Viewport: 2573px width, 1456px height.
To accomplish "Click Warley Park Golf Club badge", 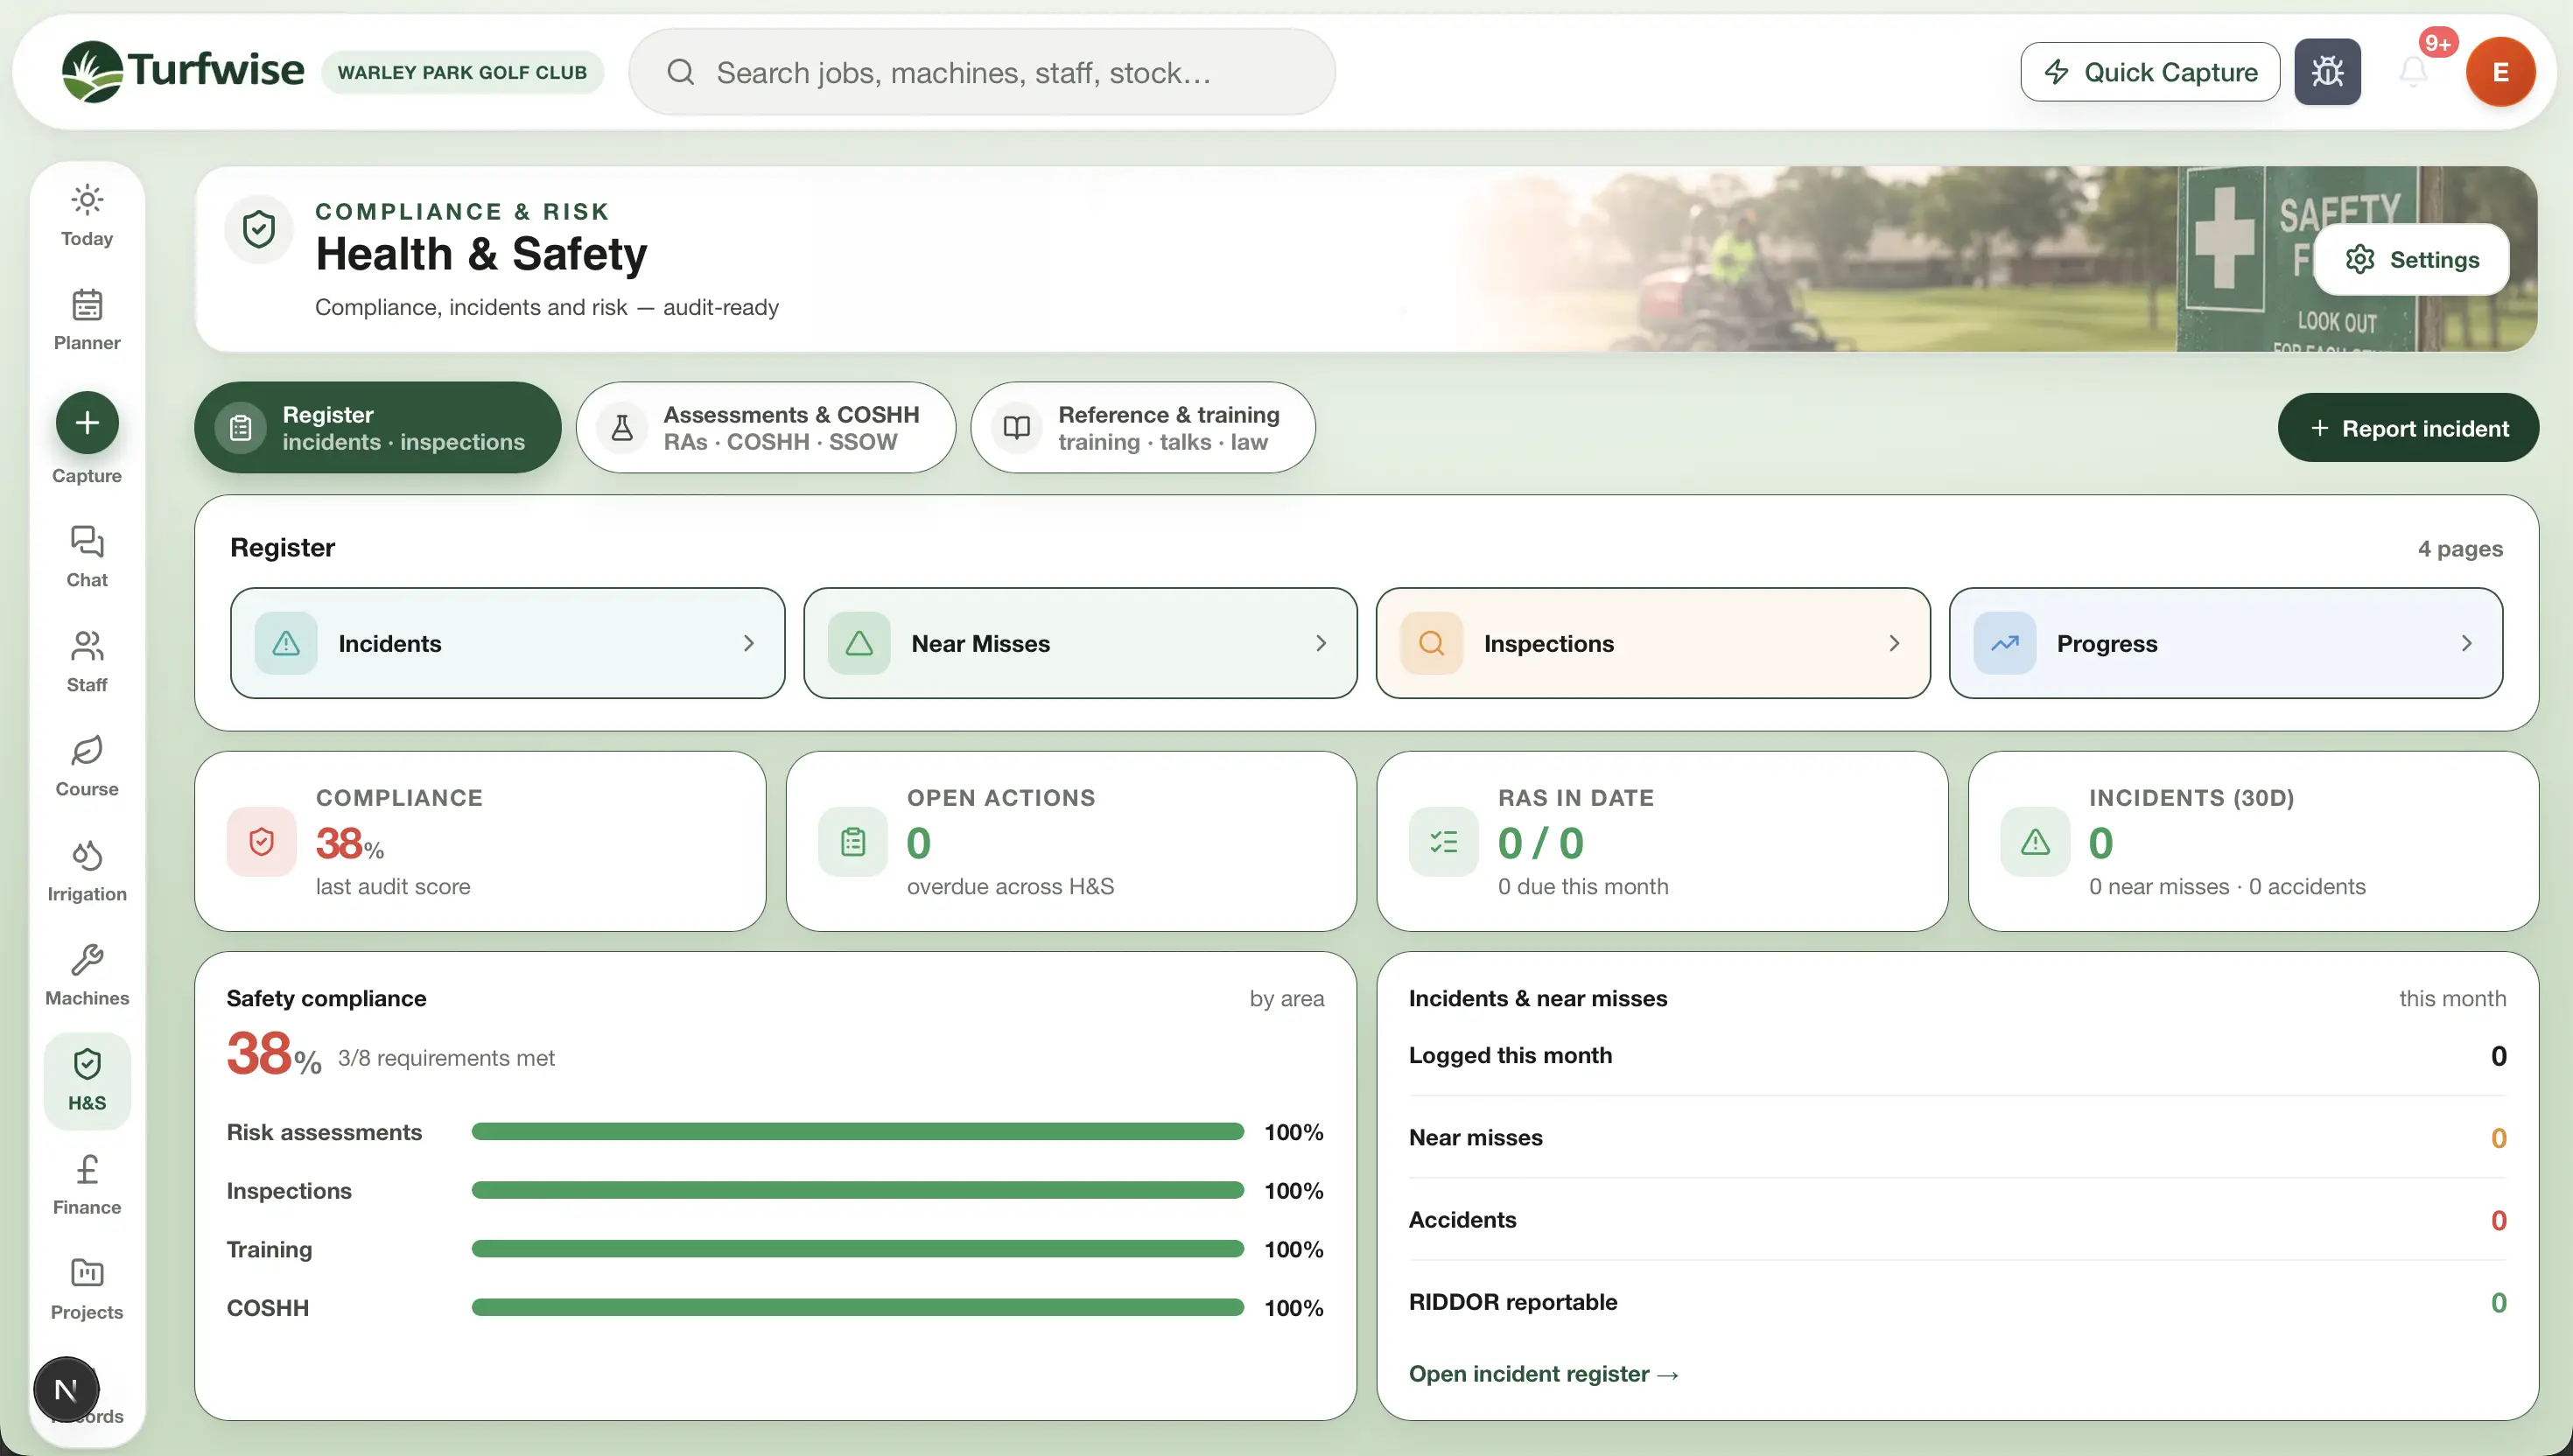I will click(x=462, y=72).
